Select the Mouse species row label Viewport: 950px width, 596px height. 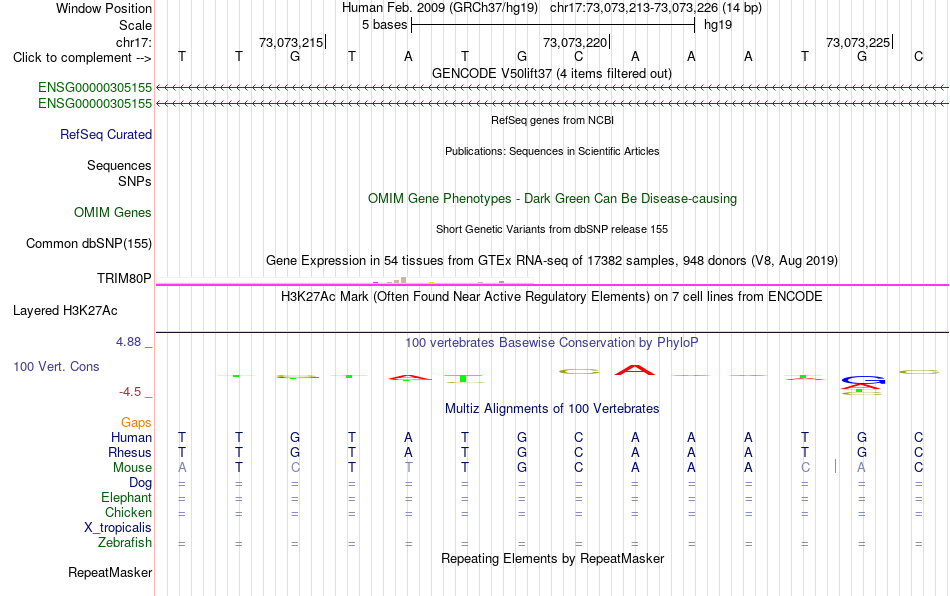click(132, 468)
